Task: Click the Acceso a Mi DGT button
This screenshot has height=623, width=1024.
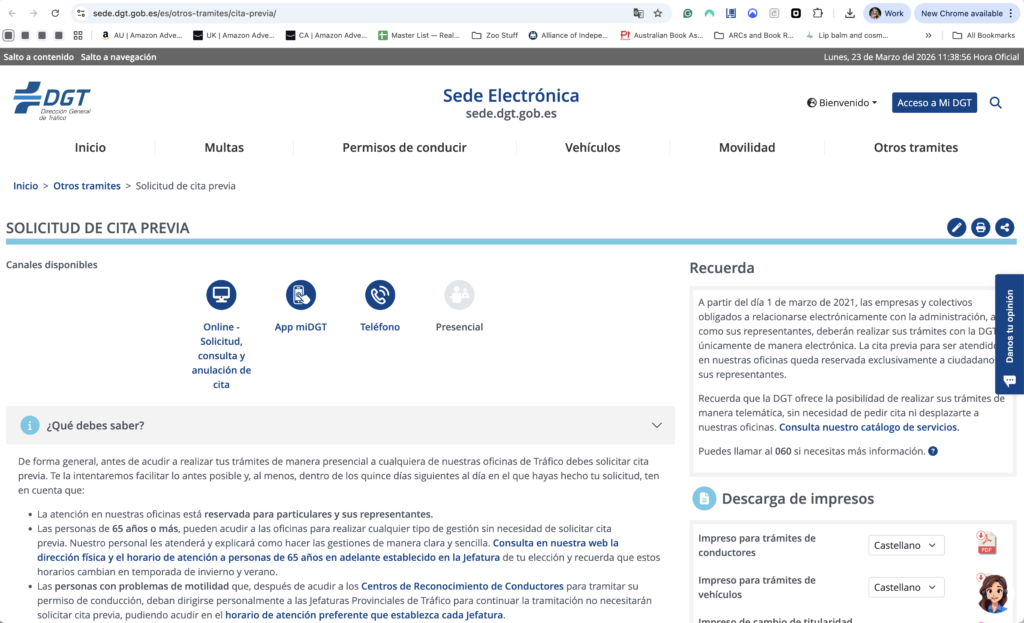Action: (x=934, y=103)
